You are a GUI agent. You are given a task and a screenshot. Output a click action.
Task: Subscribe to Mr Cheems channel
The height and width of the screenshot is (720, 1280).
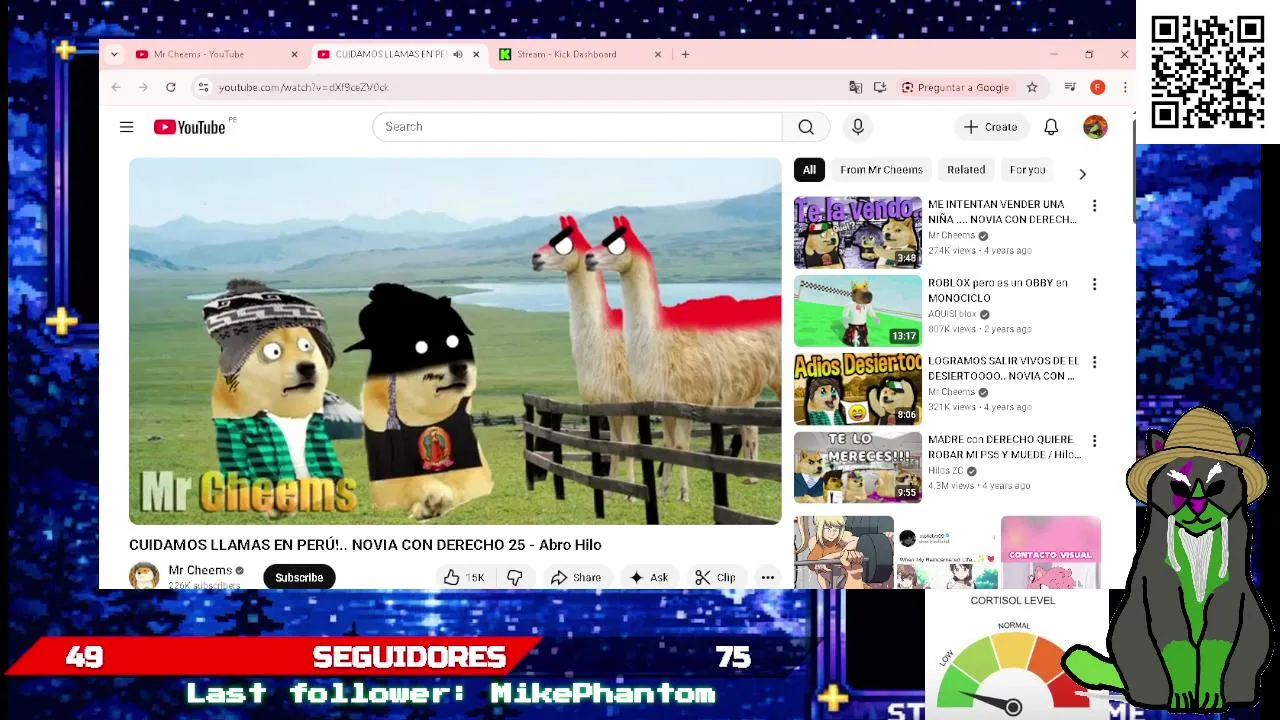(x=299, y=577)
